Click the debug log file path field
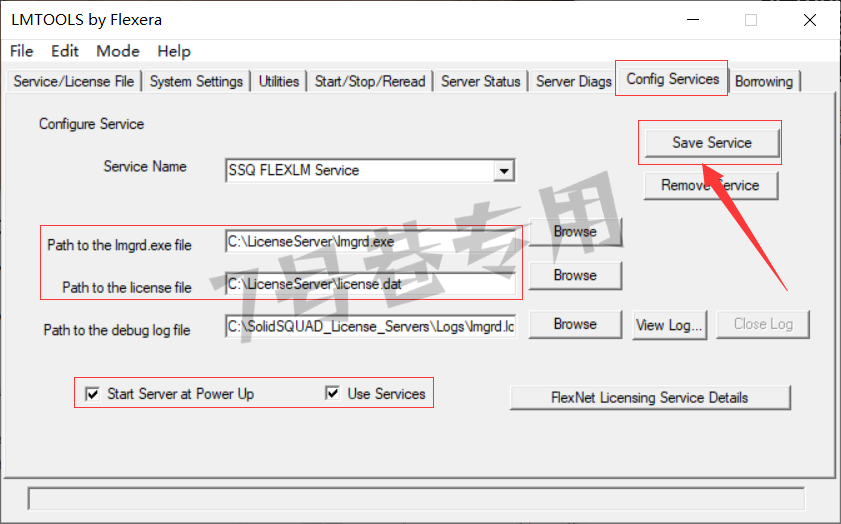 pos(371,327)
